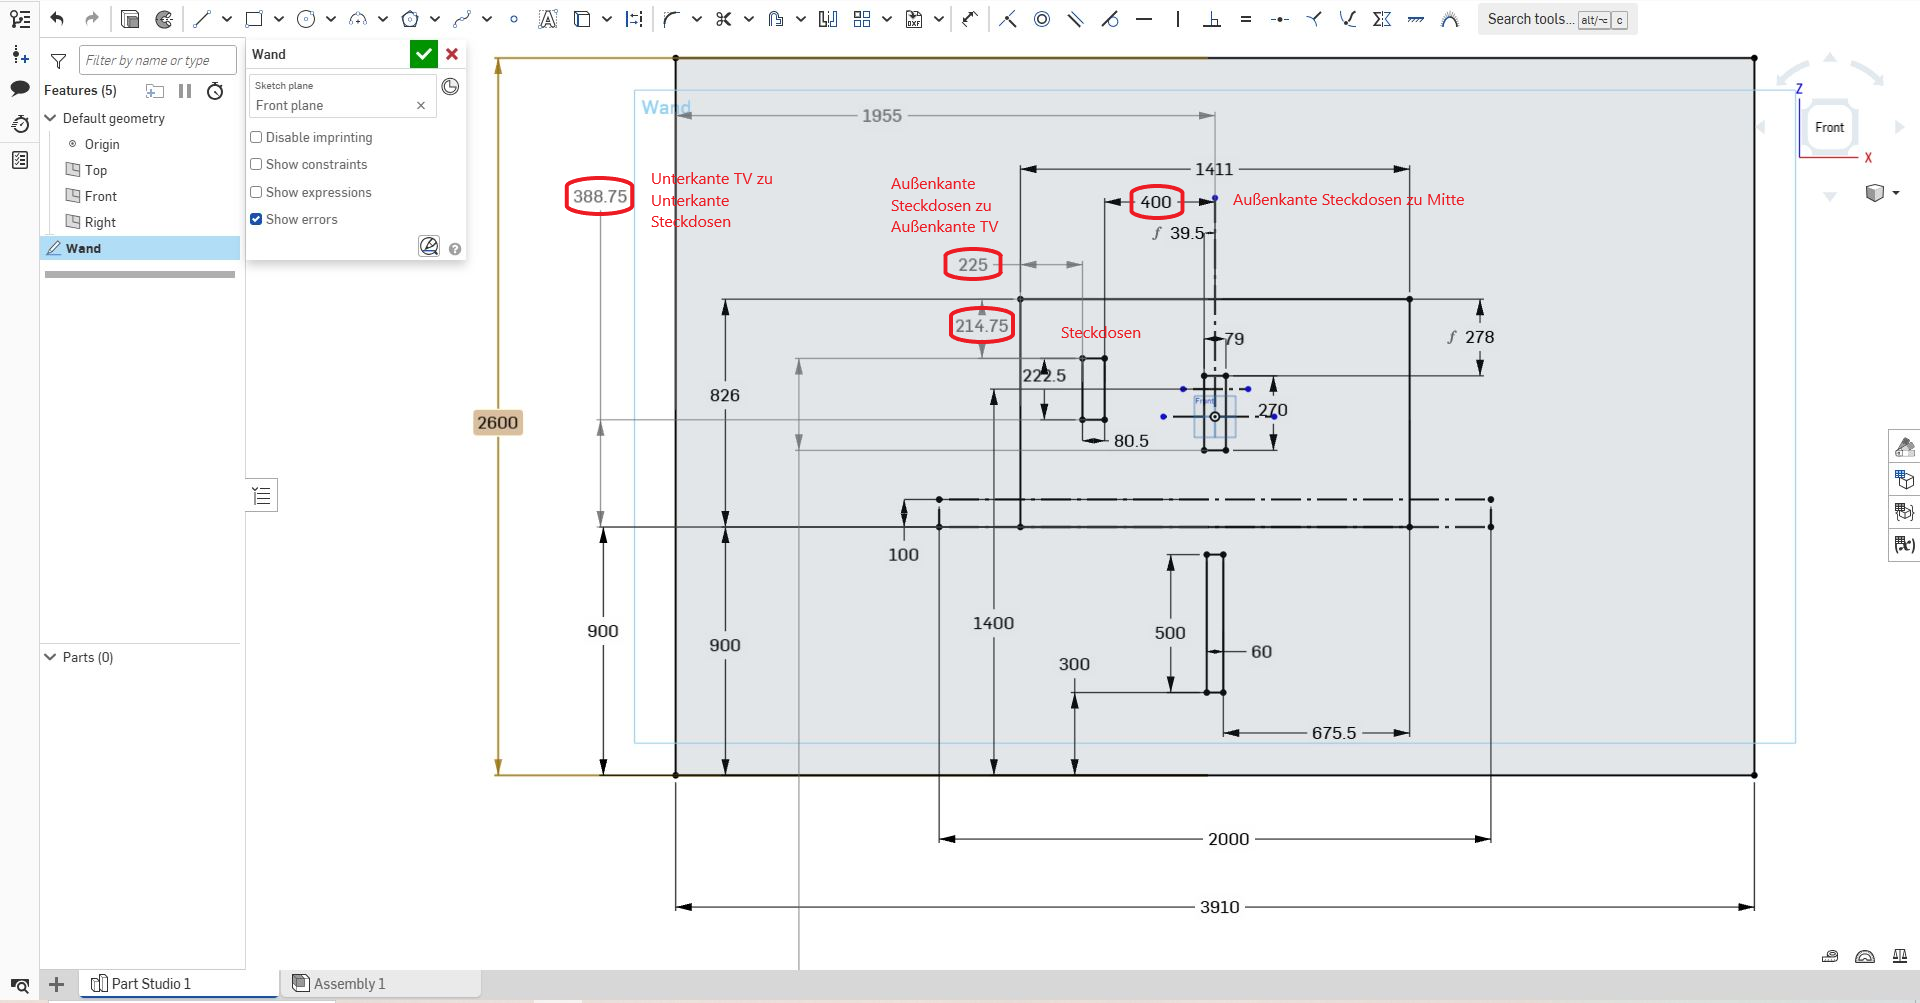This screenshot has width=1920, height=1003.
Task: Undo the last sketch action
Action: pyautogui.click(x=57, y=19)
